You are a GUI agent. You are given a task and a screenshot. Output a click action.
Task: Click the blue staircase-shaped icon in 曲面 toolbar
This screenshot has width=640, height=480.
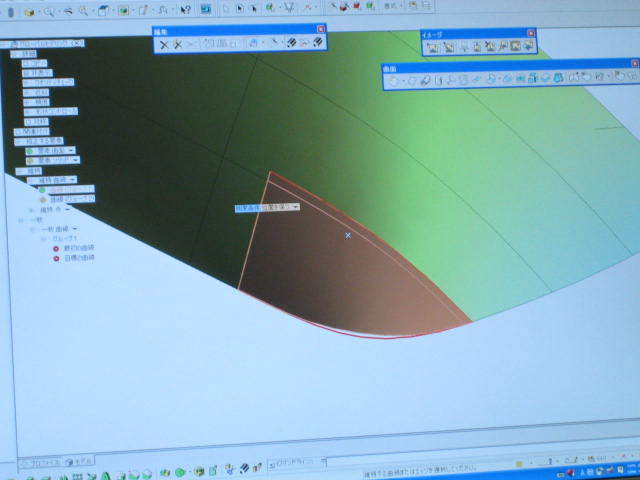click(532, 78)
